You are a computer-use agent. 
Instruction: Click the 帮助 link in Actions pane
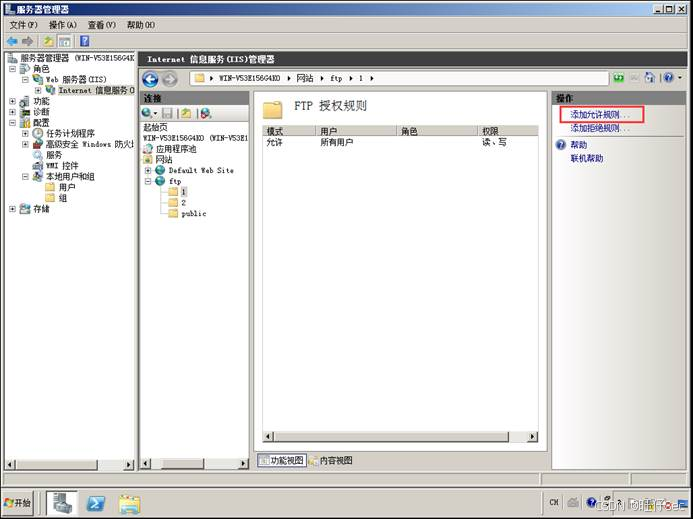(x=578, y=145)
